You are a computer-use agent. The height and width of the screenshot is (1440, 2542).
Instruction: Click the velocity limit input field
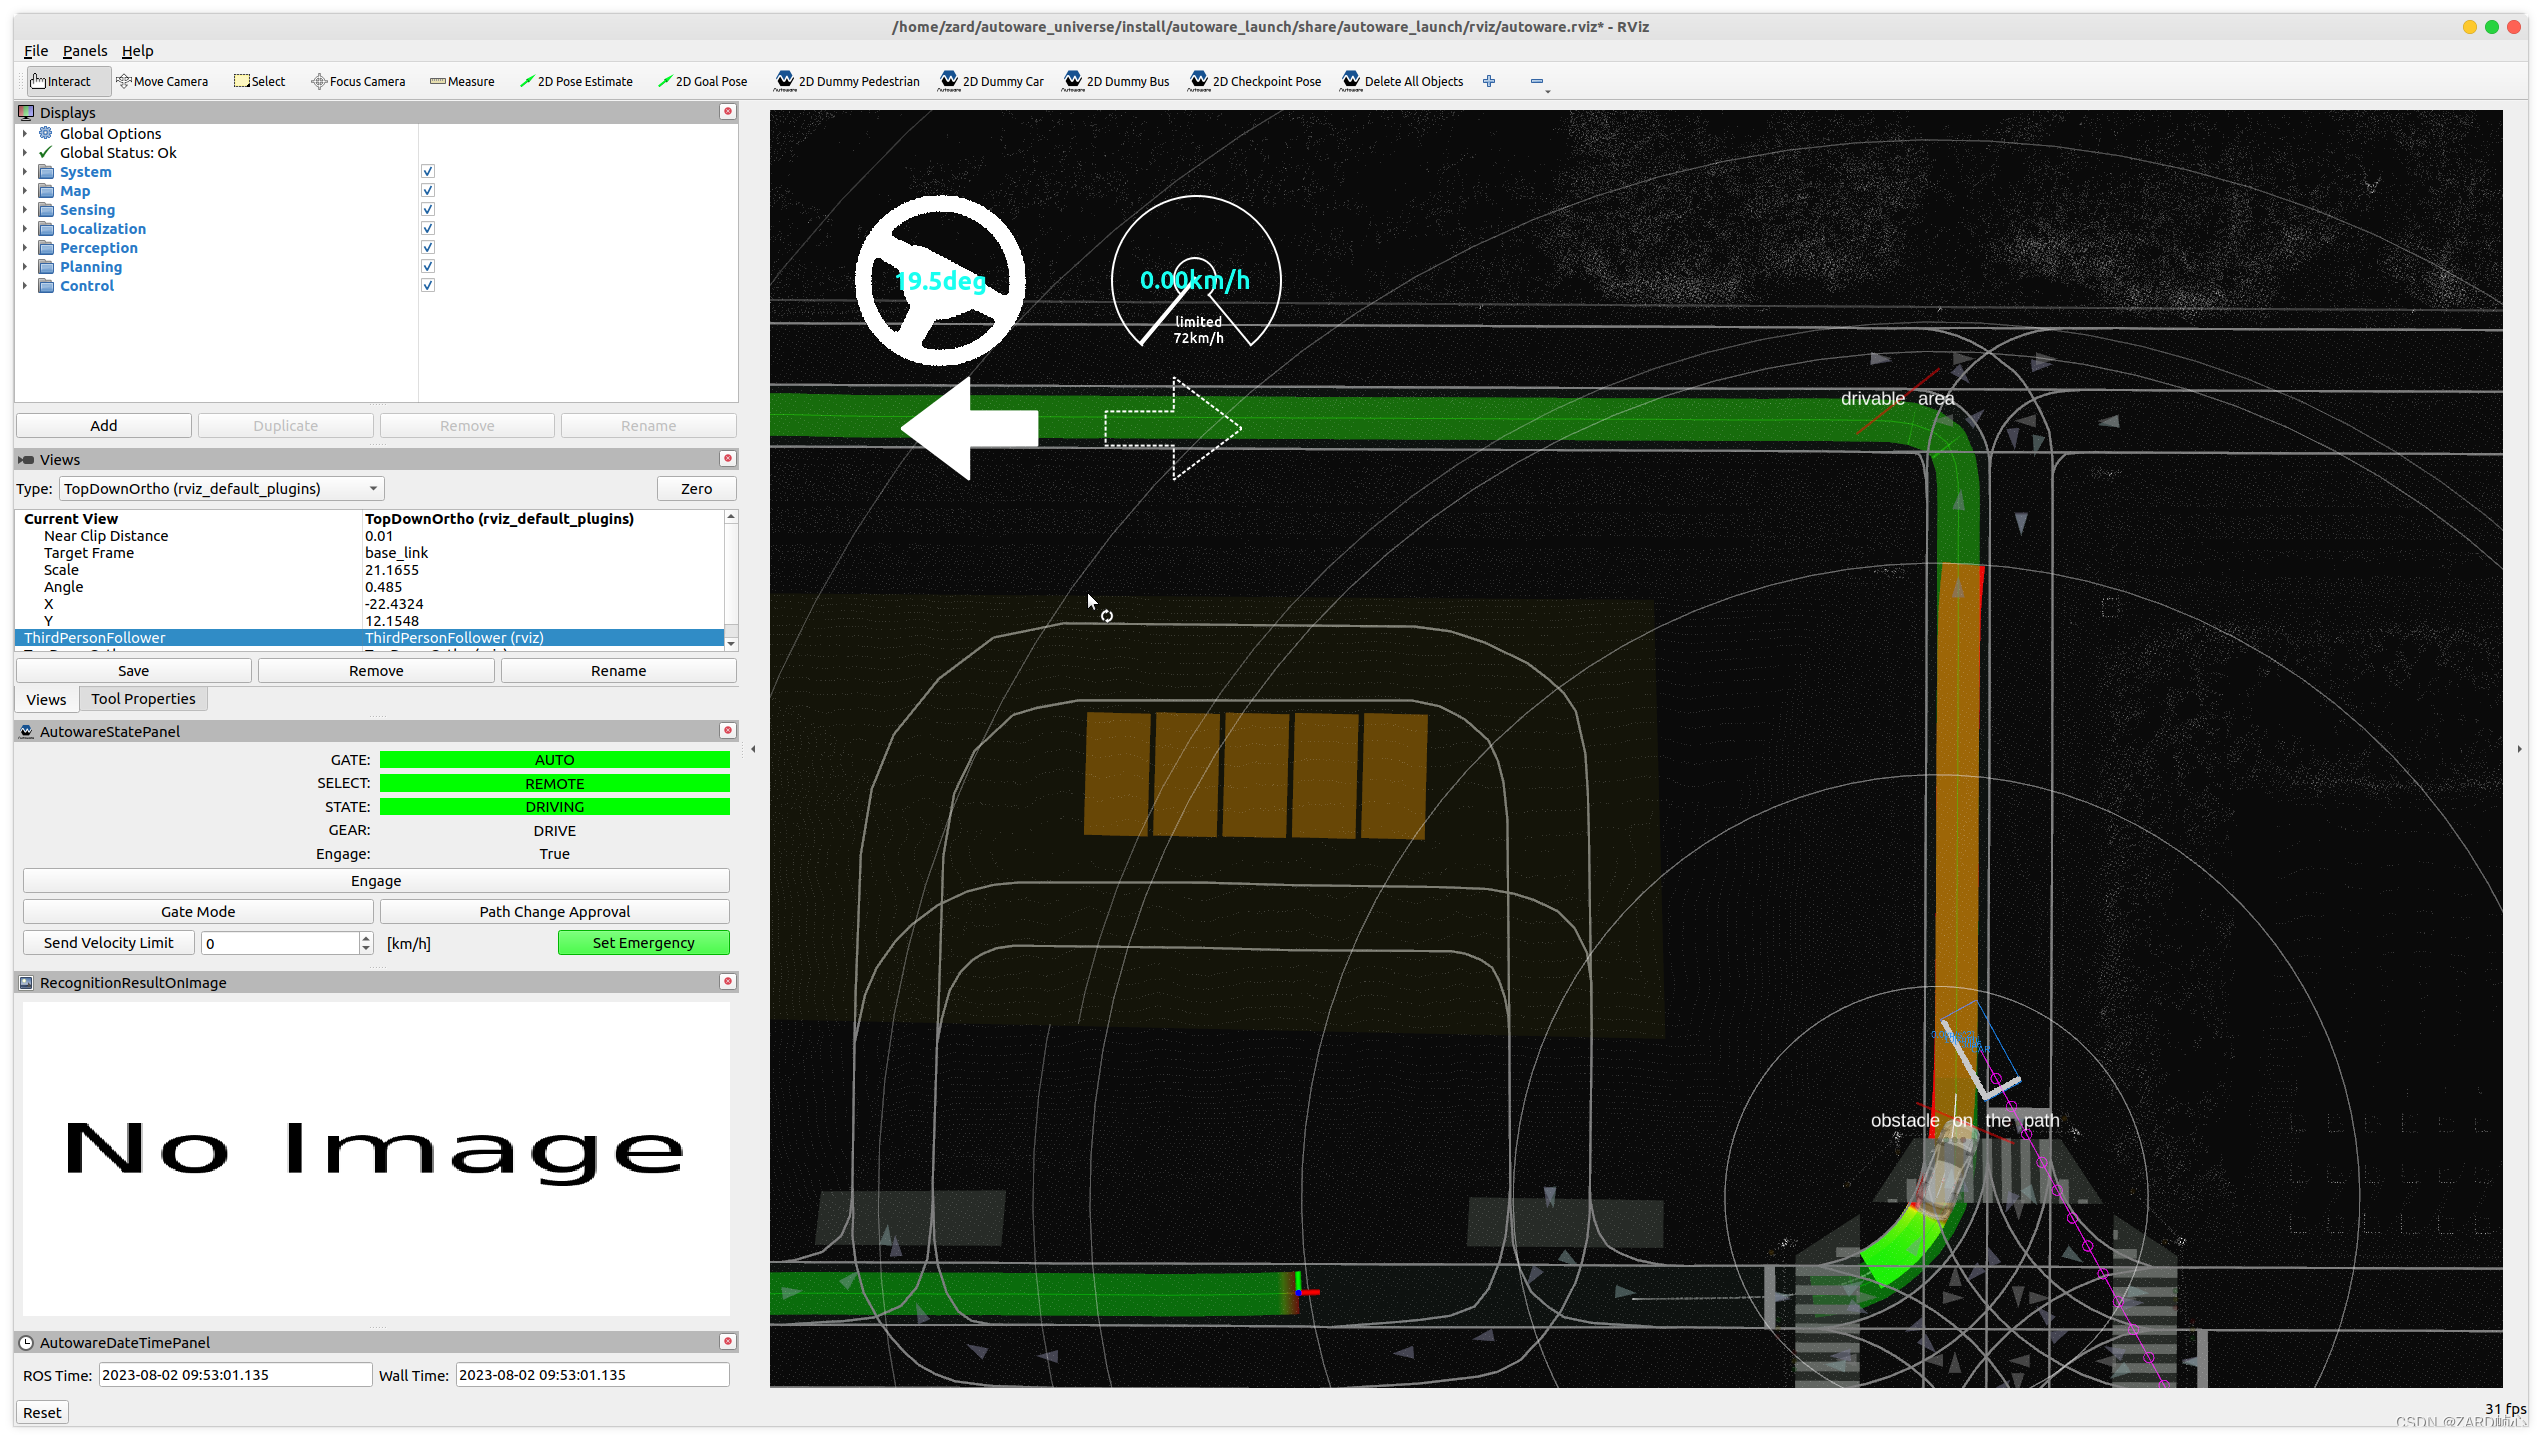(x=279, y=943)
